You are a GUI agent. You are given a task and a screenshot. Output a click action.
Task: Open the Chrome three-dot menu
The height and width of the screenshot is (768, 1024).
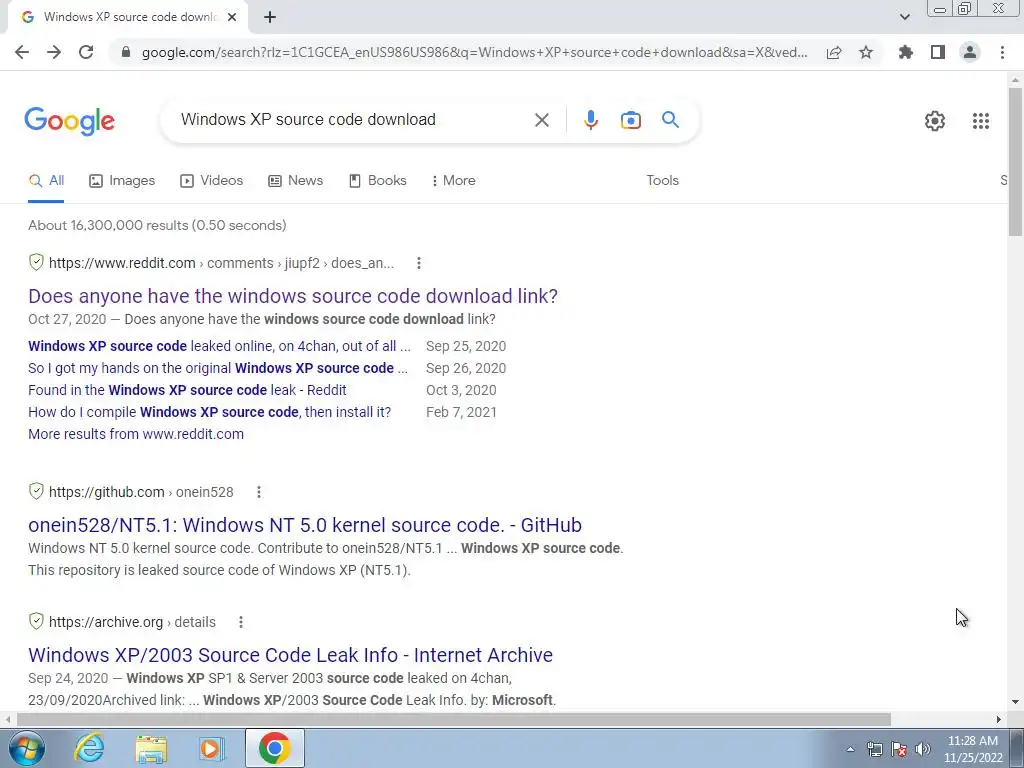[1002, 52]
